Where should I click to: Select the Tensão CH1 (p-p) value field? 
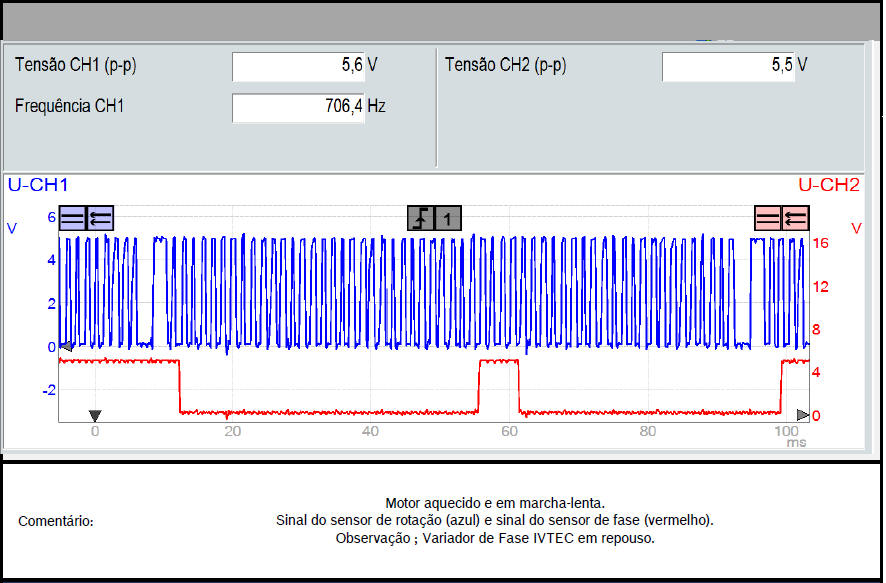(x=309, y=66)
